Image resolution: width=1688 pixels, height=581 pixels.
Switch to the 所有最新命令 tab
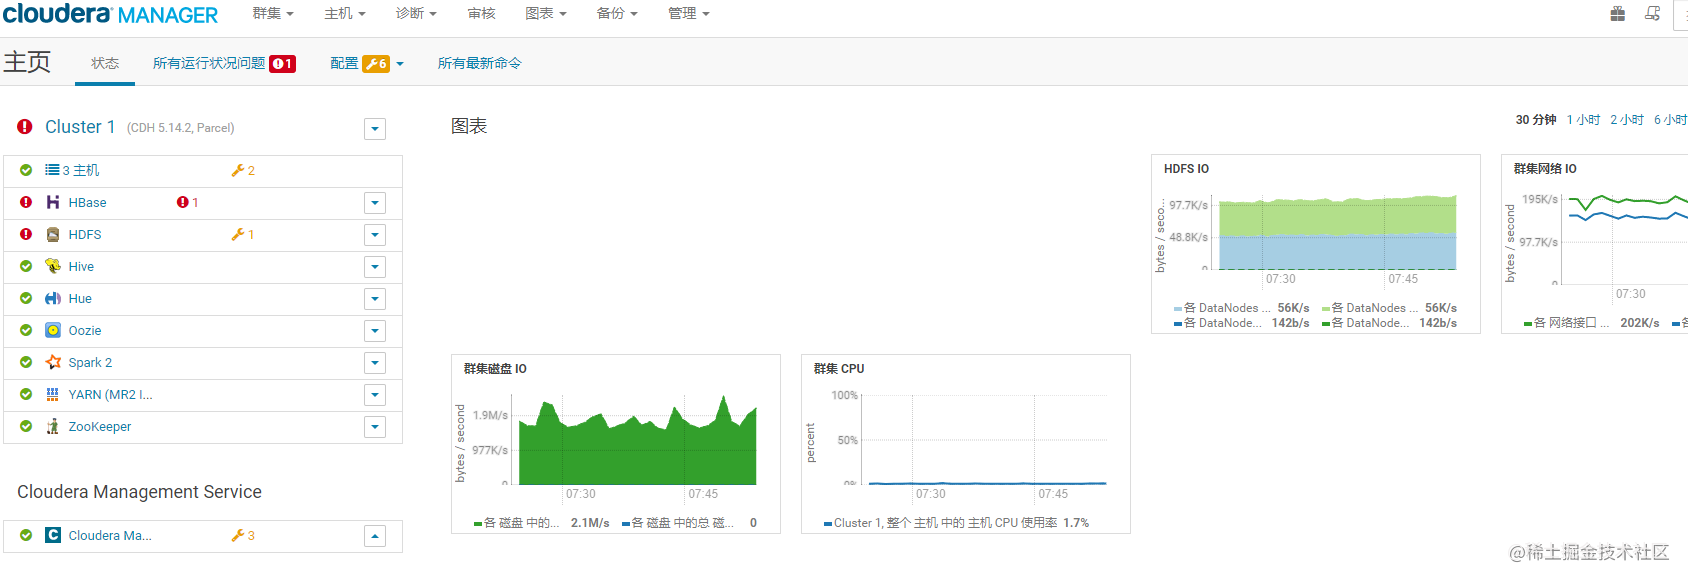point(479,63)
